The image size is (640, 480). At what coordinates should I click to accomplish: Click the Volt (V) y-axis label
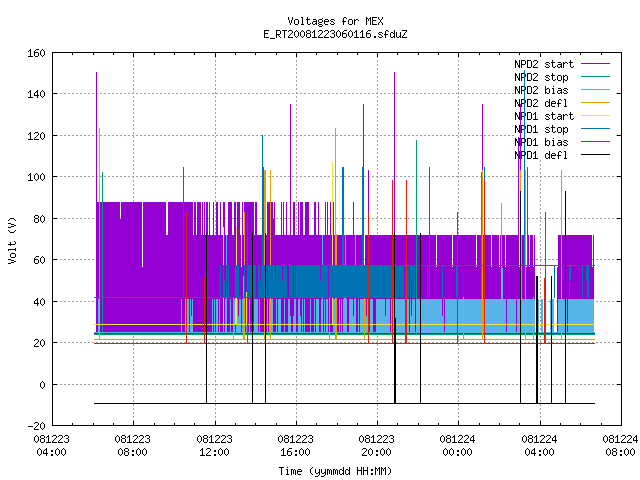pyautogui.click(x=13, y=240)
